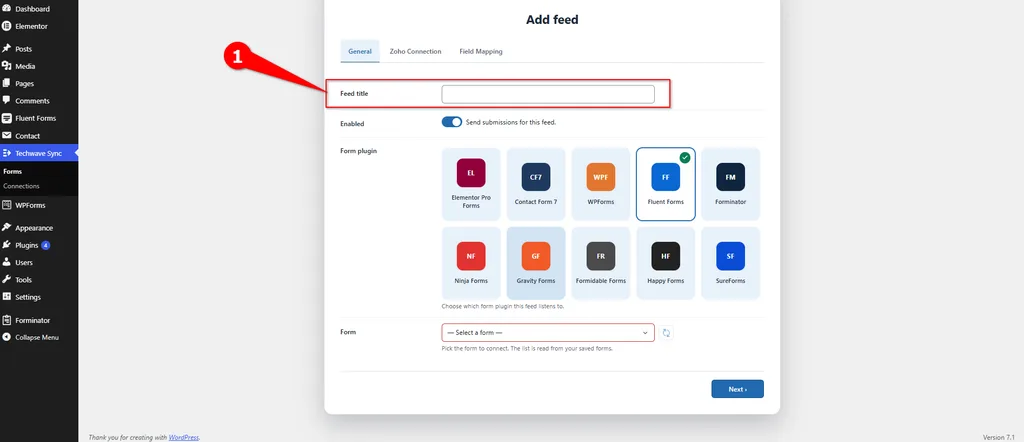Click the Posts pin icon
Image resolution: width=1024 pixels, height=442 pixels.
[7, 49]
